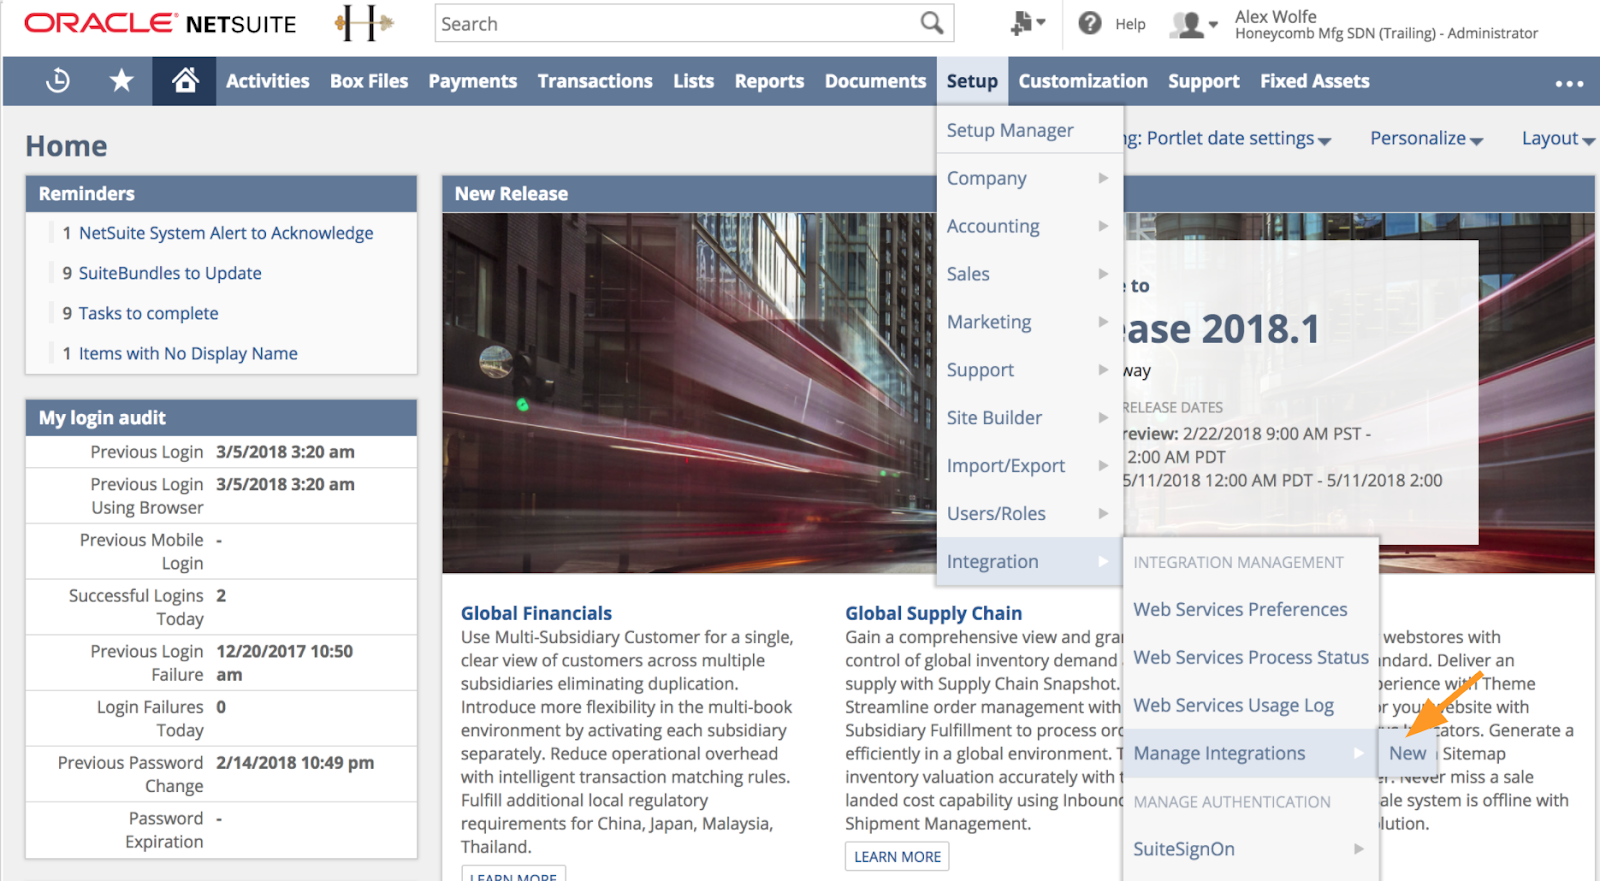1600x881 pixels.
Task: Open Web Services Process Status
Action: click(x=1250, y=657)
